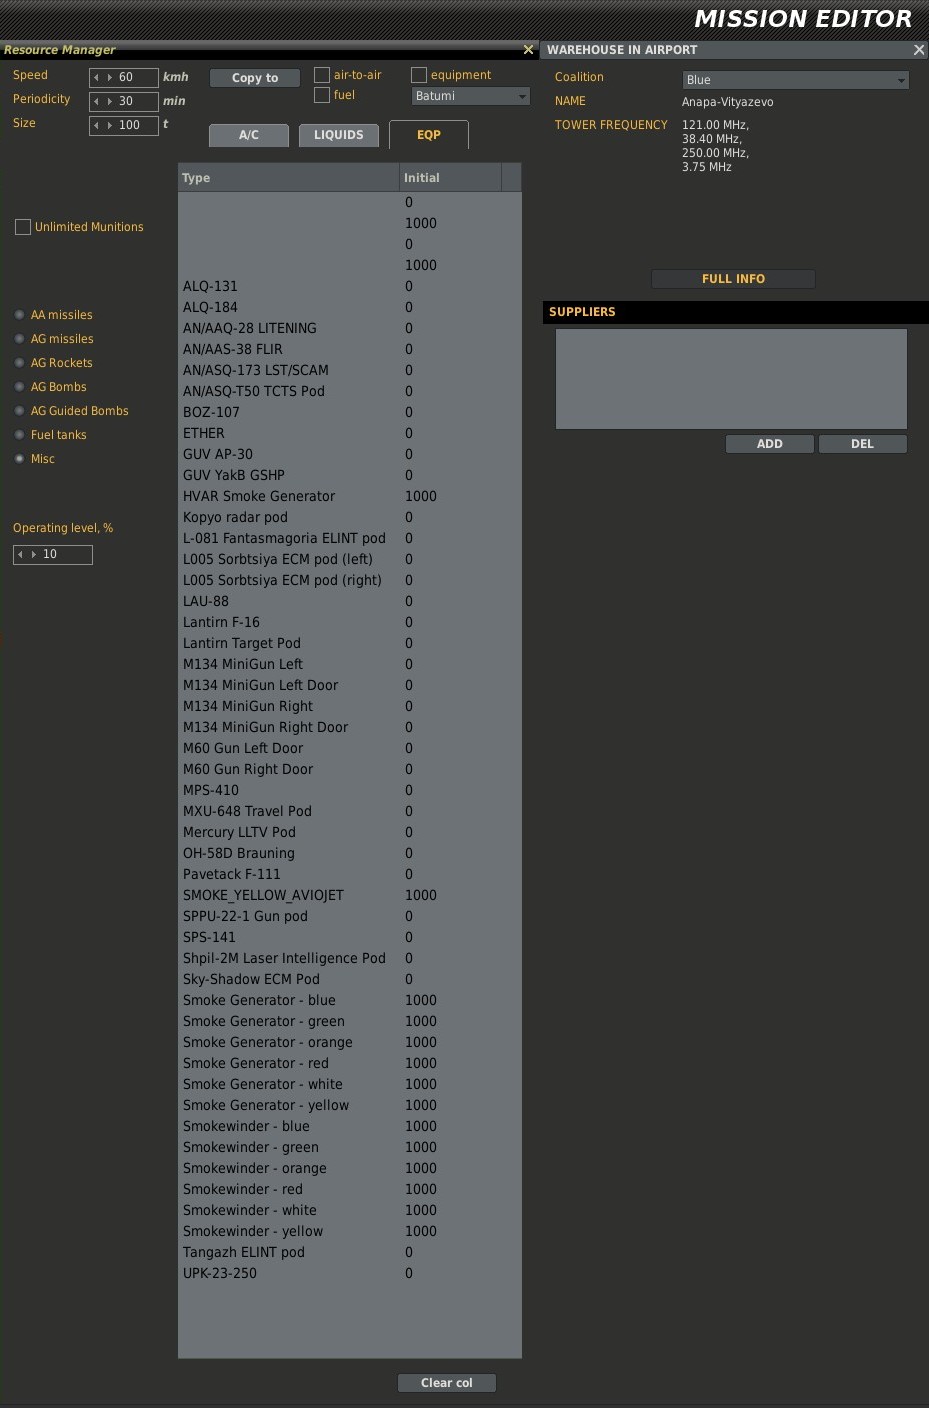The width and height of the screenshot is (929, 1408).
Task: Switch to the LIQUIDS tab
Action: coord(339,135)
